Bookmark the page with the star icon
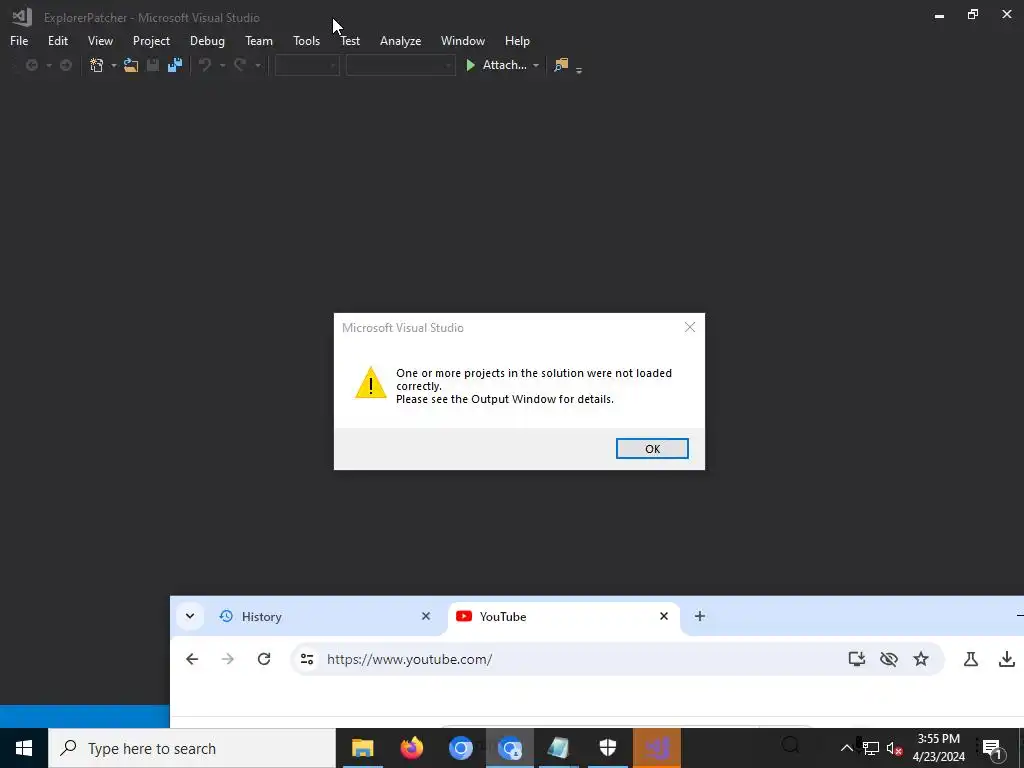 pyautogui.click(x=921, y=659)
